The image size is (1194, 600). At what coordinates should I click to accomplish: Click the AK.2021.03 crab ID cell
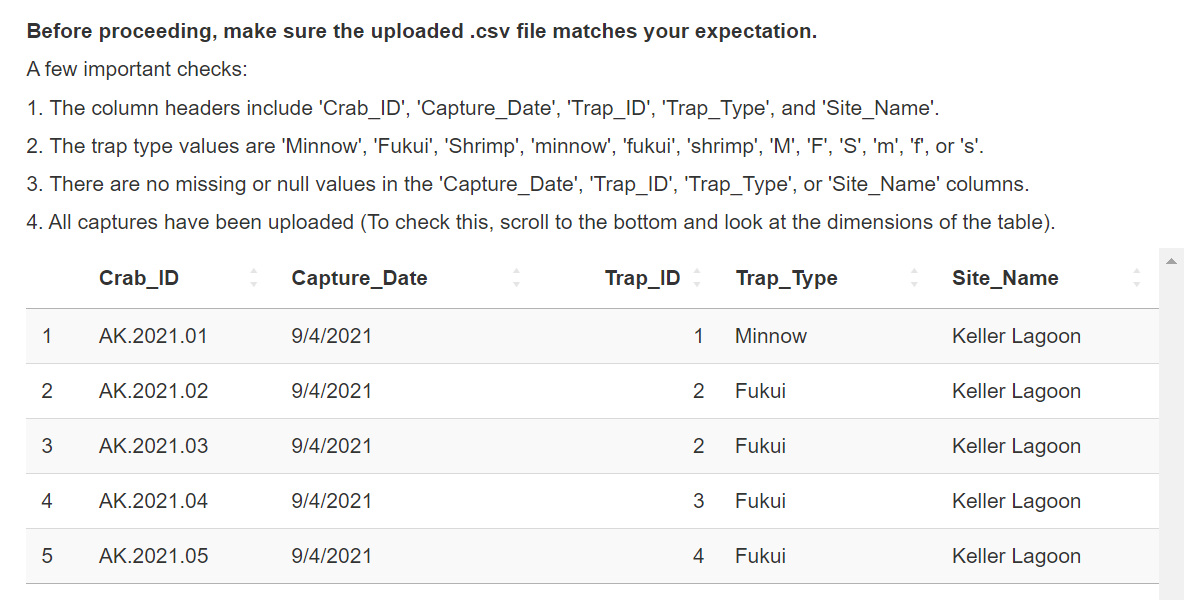153,446
